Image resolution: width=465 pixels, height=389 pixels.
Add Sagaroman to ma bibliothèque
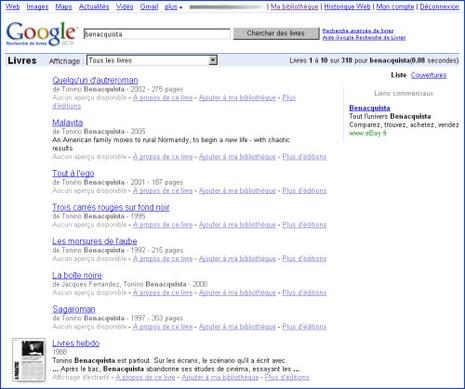(x=237, y=327)
